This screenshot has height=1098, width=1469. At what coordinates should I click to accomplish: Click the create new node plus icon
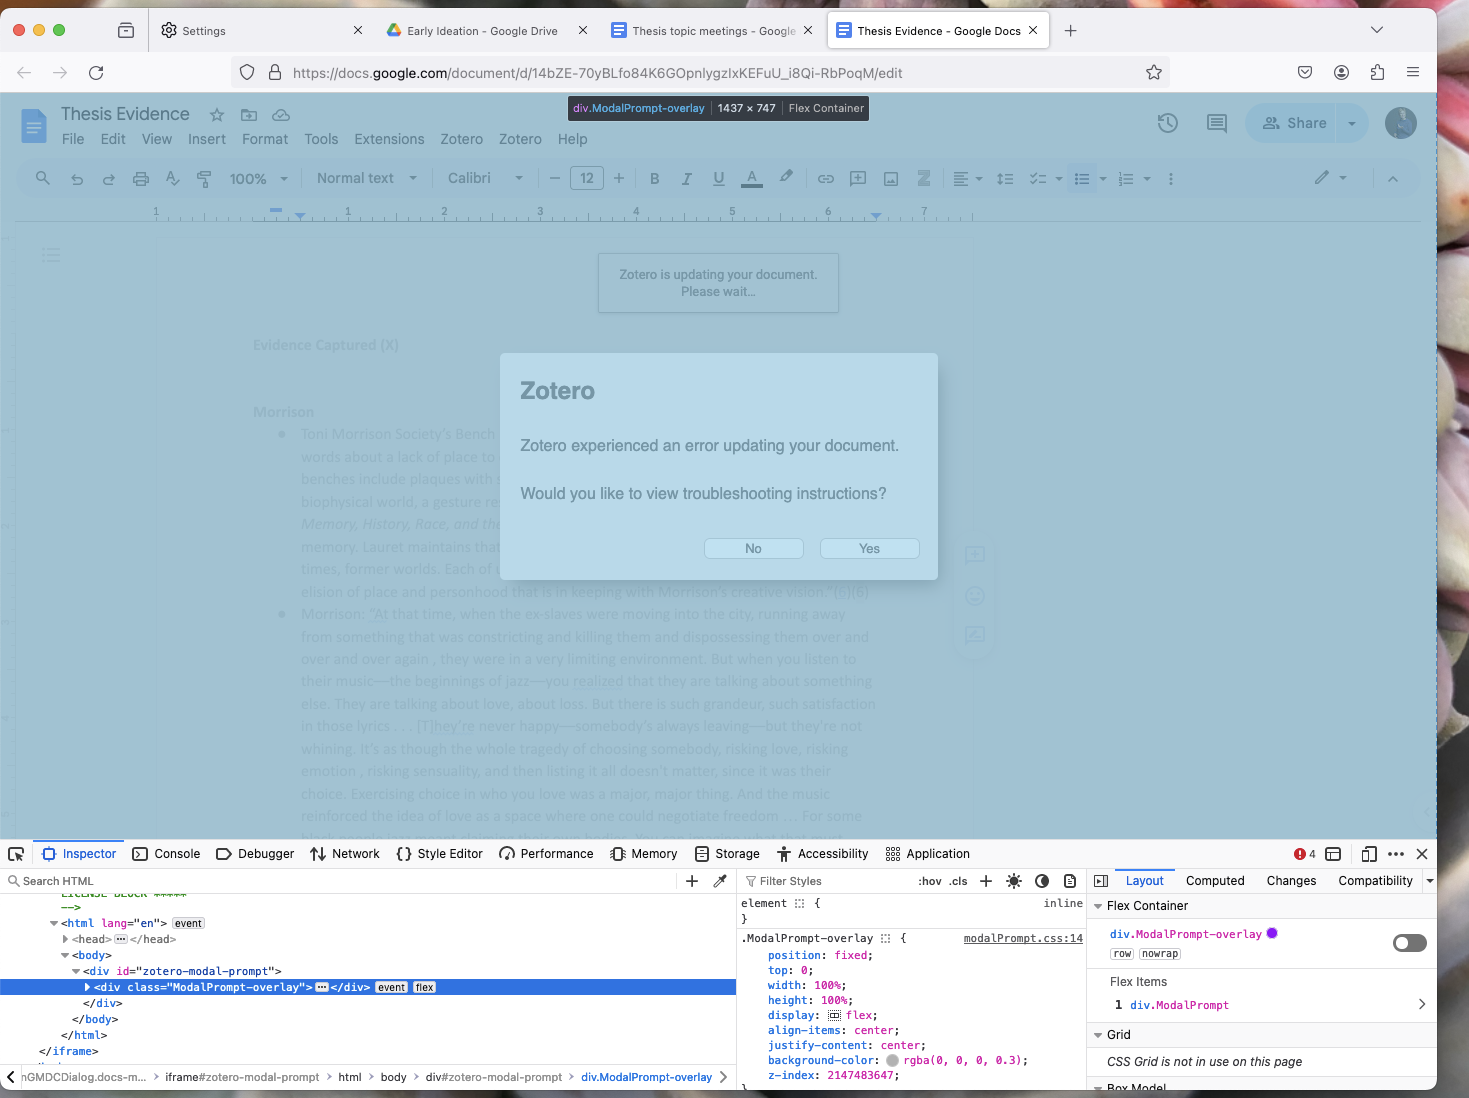[x=692, y=881]
